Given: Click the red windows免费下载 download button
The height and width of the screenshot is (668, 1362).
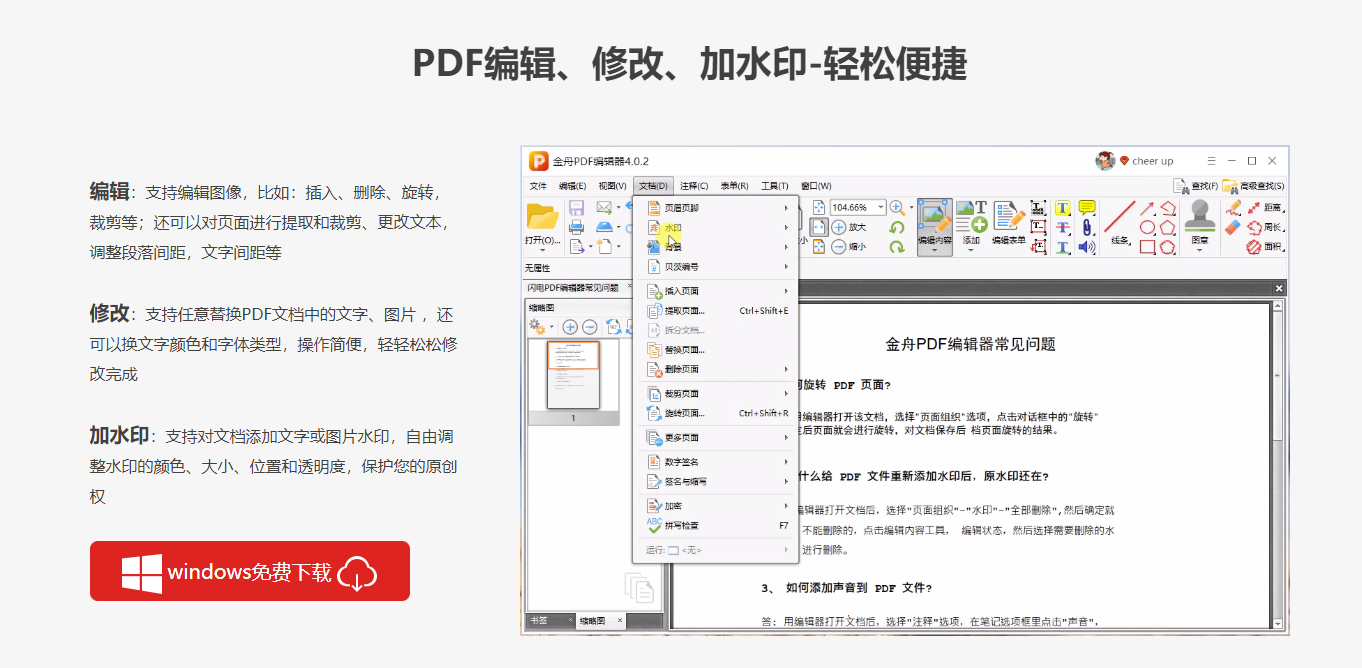Looking at the screenshot, I should [x=250, y=571].
